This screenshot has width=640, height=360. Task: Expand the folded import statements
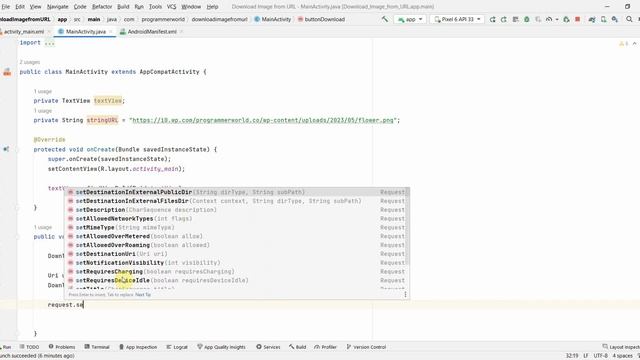coord(49,43)
